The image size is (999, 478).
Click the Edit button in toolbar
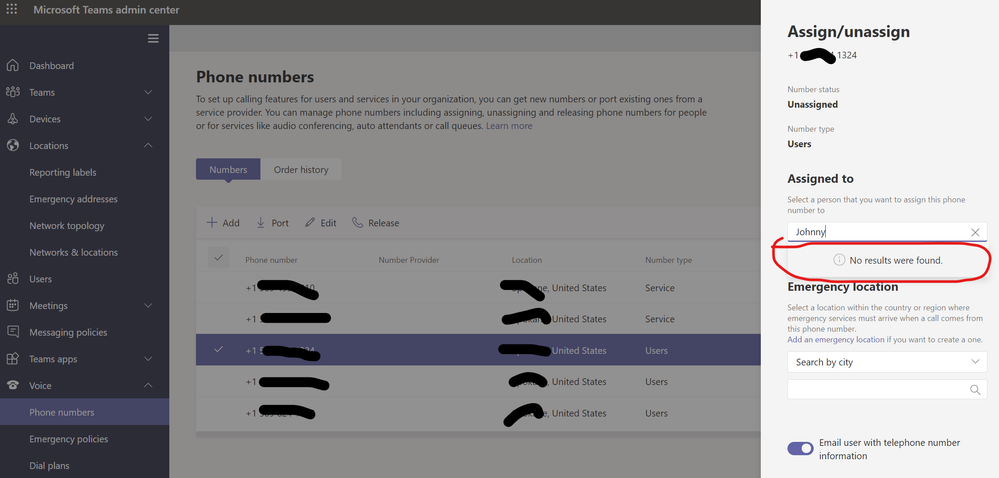(320, 223)
